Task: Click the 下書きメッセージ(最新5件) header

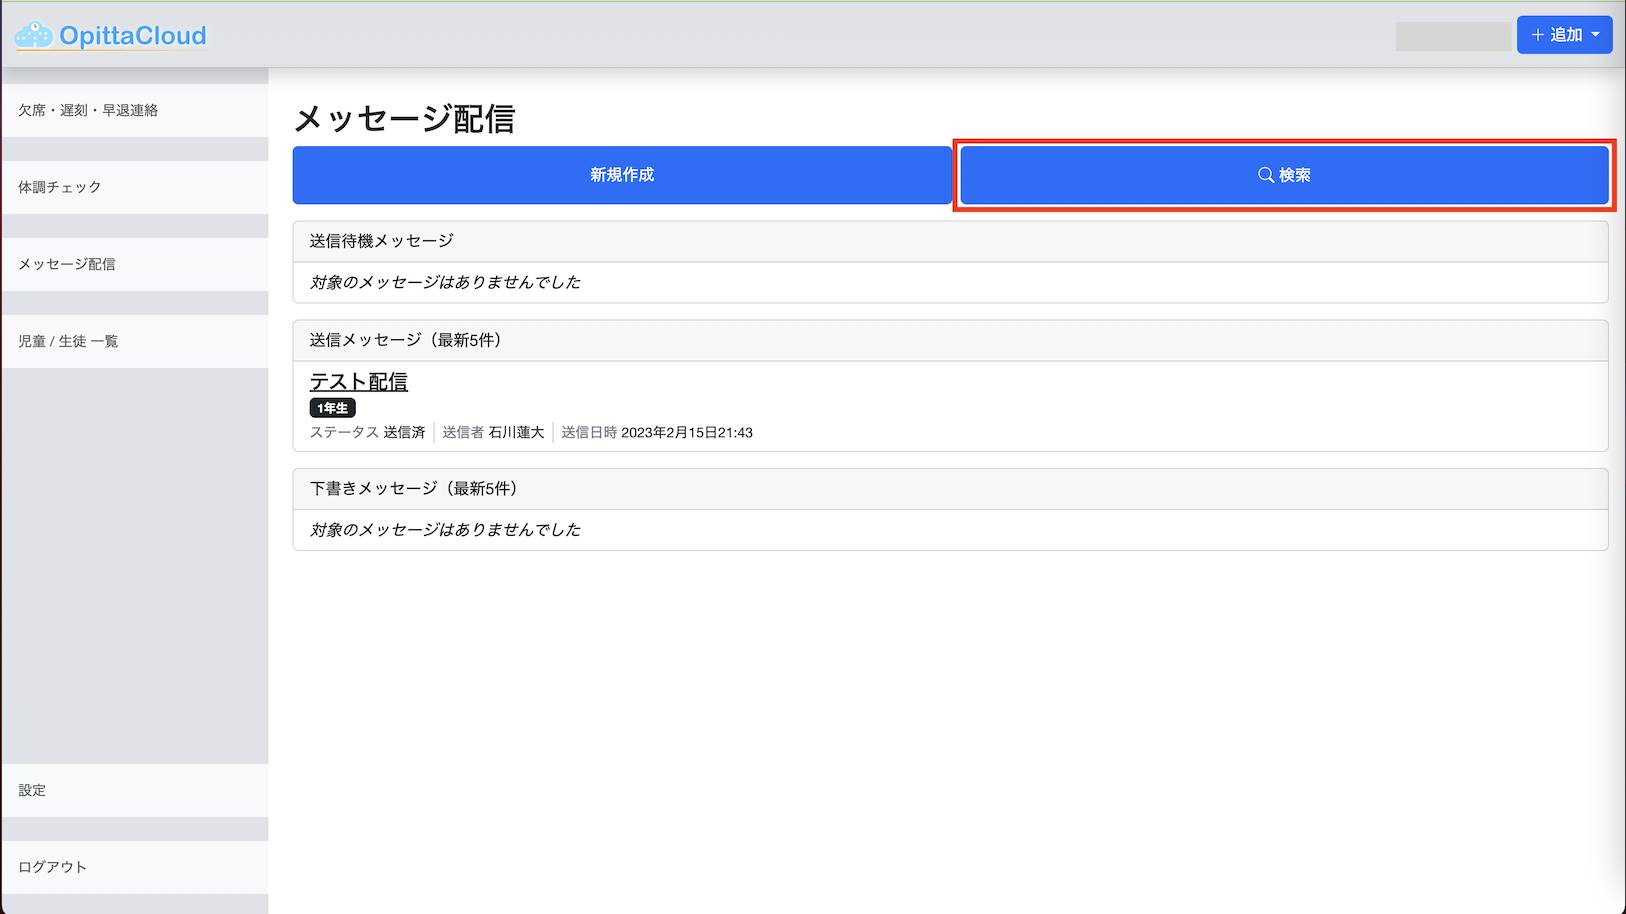Action: 950,488
